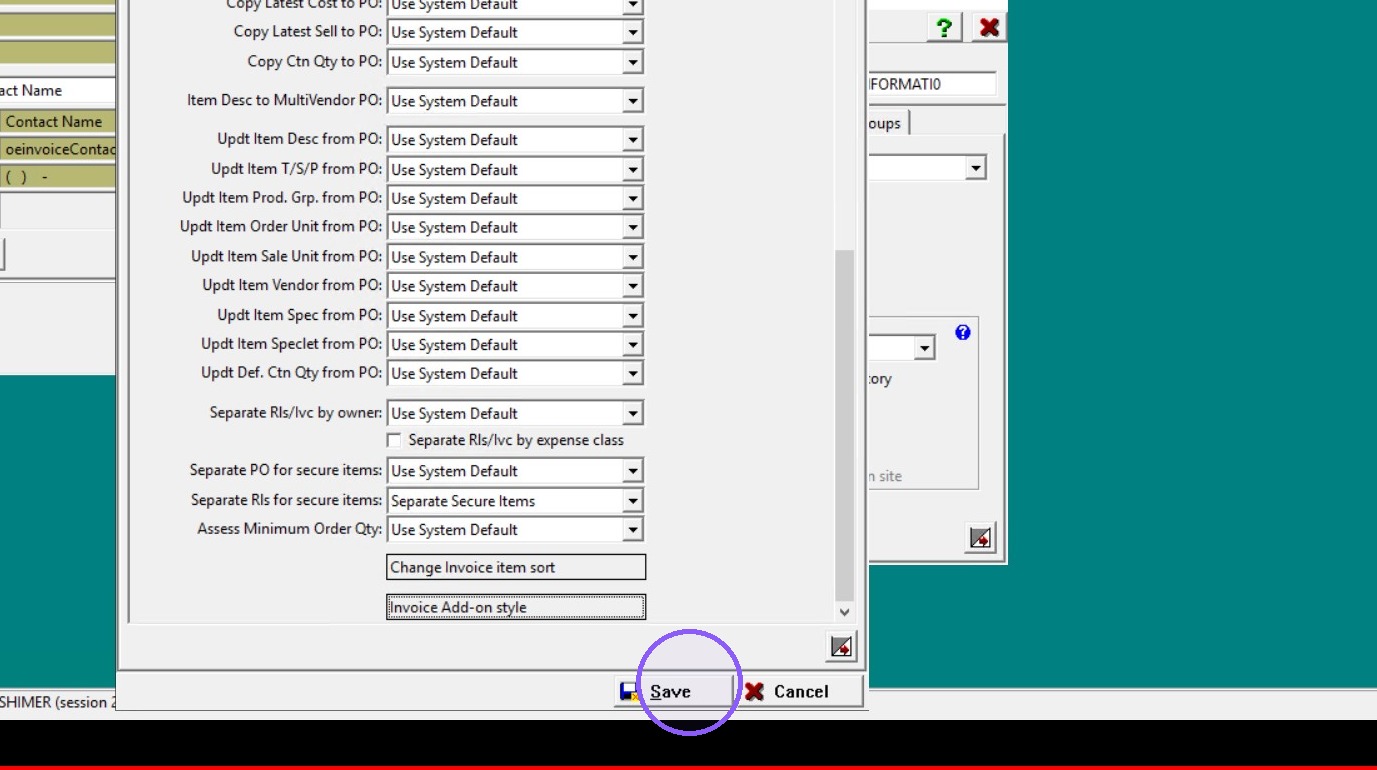
Task: Open Copy Latest Sell to PO dropdown
Action: (x=632, y=32)
